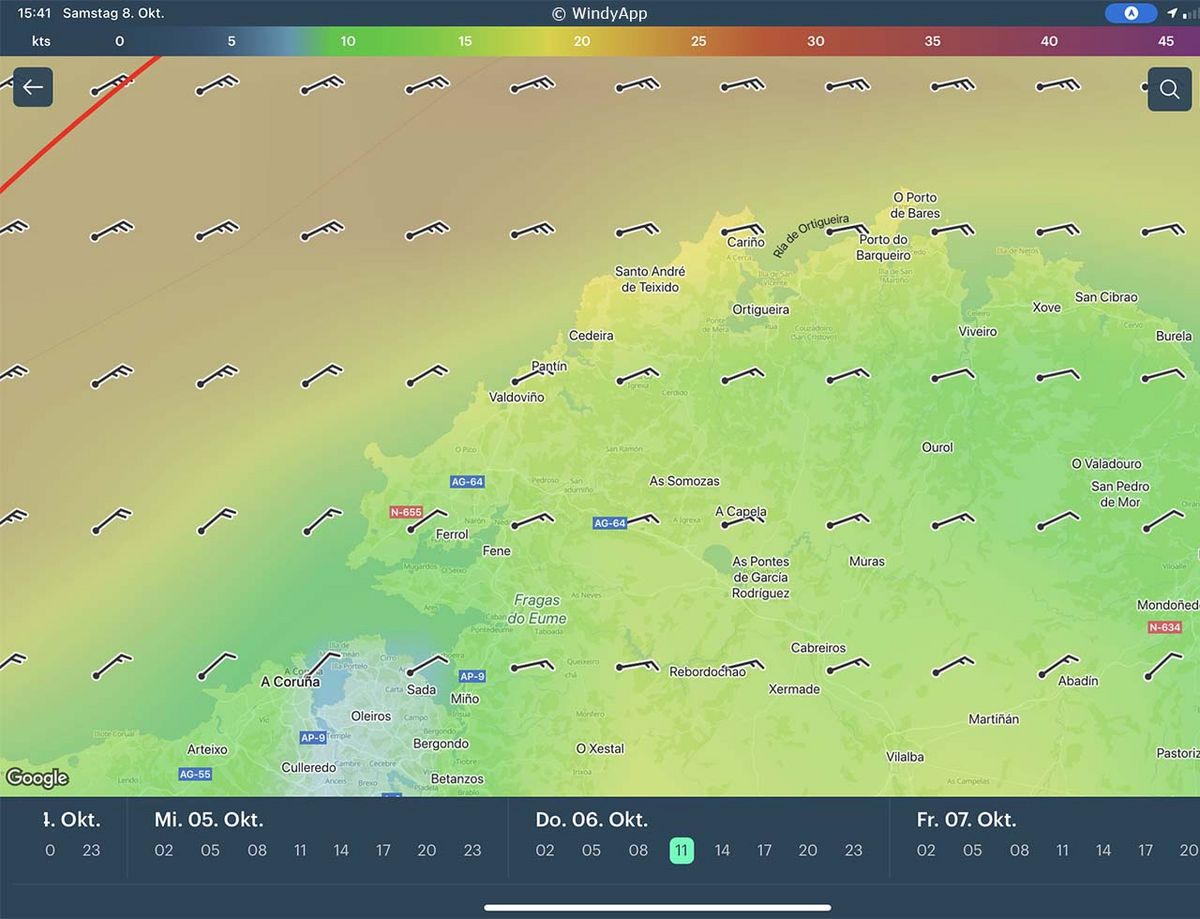Tap the N-655 road badge near Ferrol

pos(406,512)
